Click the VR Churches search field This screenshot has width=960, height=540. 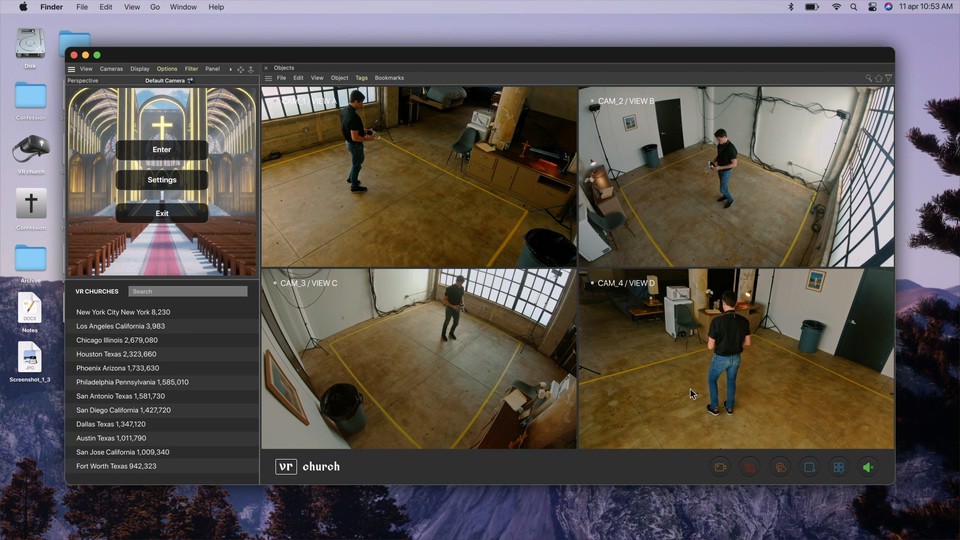tap(188, 291)
